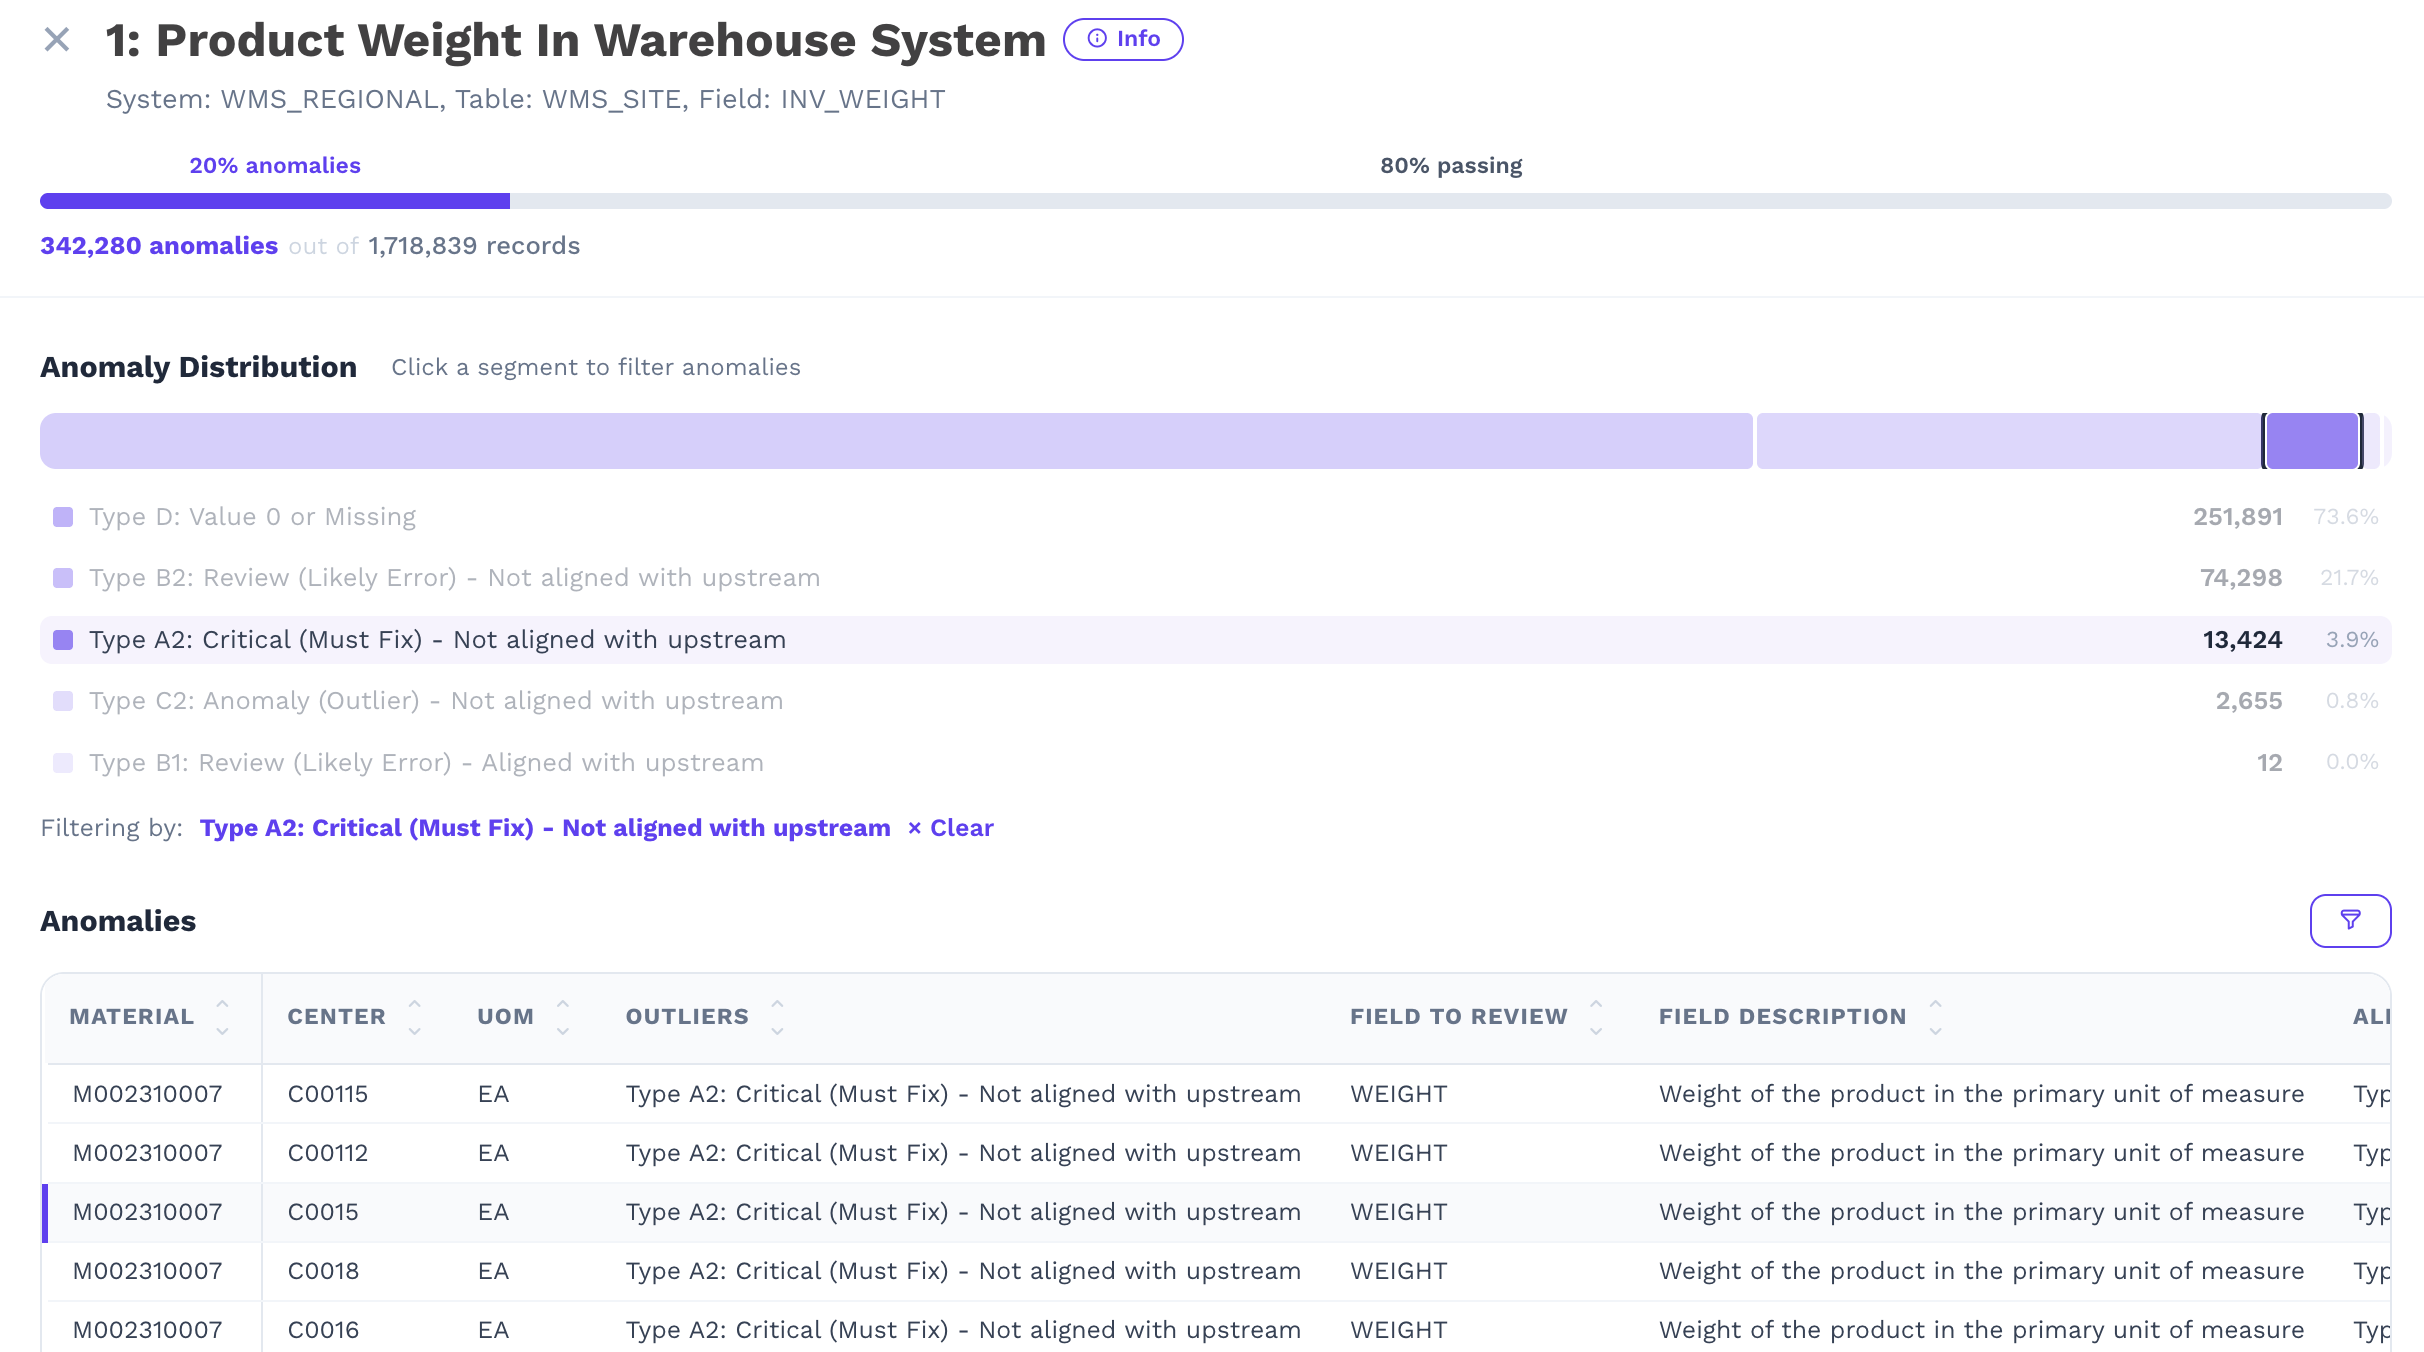This screenshot has width=2424, height=1352.
Task: Sort by the OUTLIERS column arrows
Action: click(777, 1017)
